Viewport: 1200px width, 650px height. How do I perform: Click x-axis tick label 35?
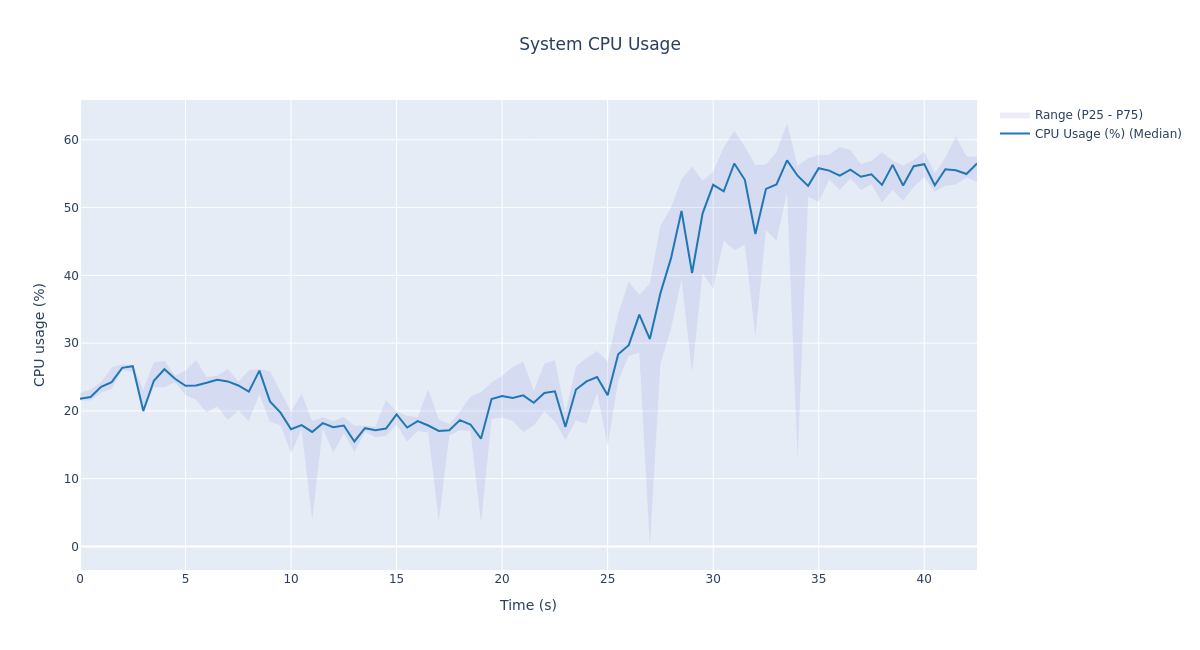tap(818, 579)
